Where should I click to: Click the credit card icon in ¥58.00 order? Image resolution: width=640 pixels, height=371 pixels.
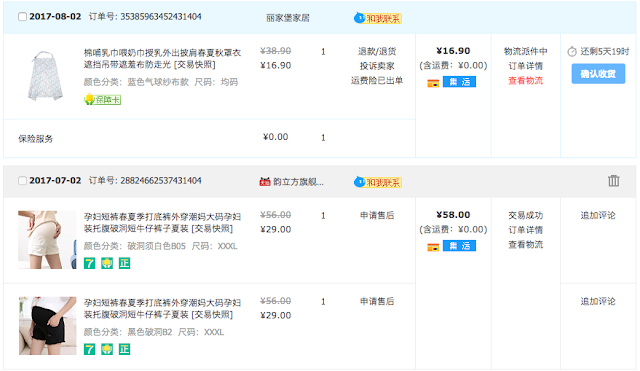[433, 247]
